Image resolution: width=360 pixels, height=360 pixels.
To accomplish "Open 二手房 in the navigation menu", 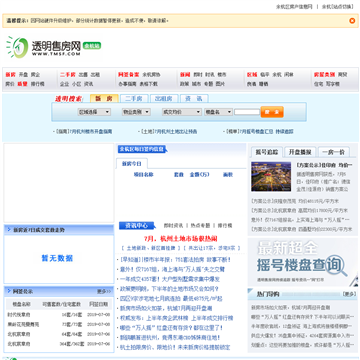I will tap(68, 75).
